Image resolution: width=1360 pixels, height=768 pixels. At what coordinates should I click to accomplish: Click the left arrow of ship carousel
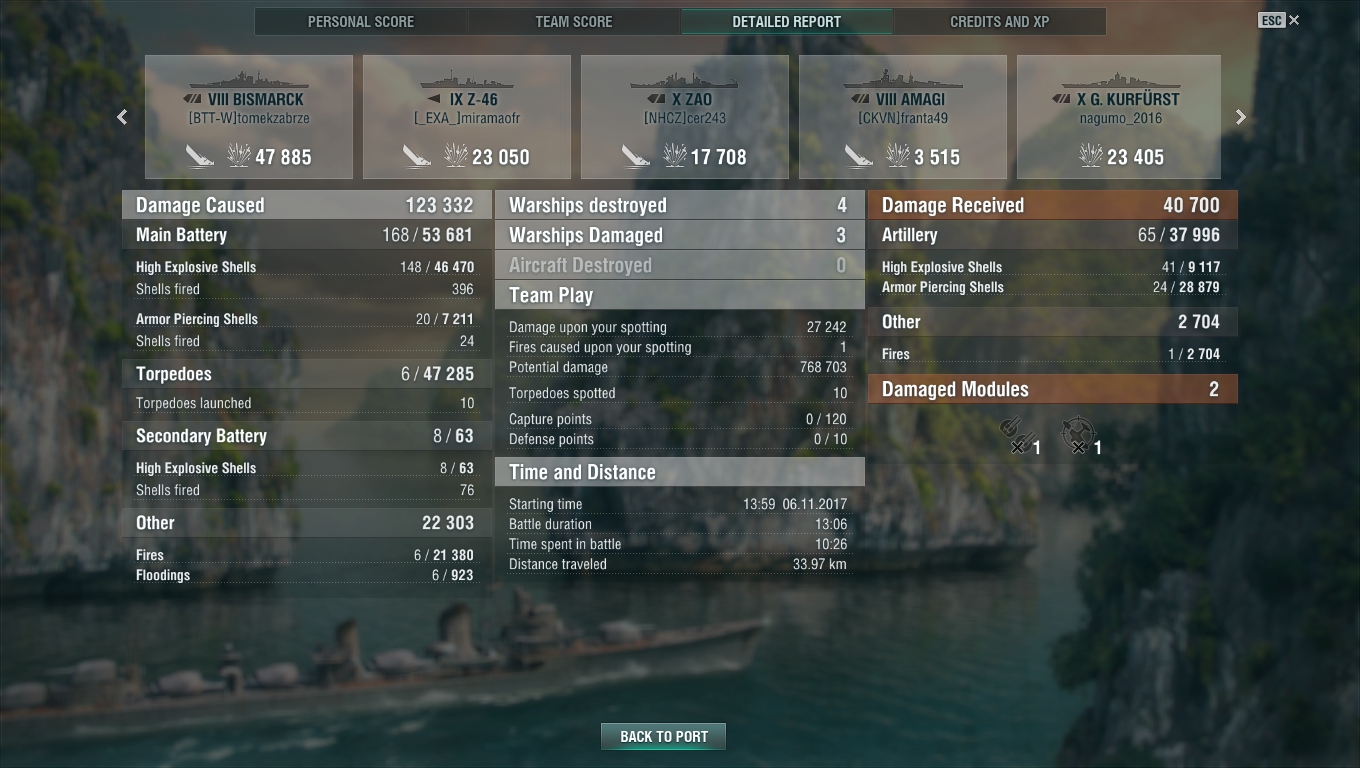[x=122, y=117]
